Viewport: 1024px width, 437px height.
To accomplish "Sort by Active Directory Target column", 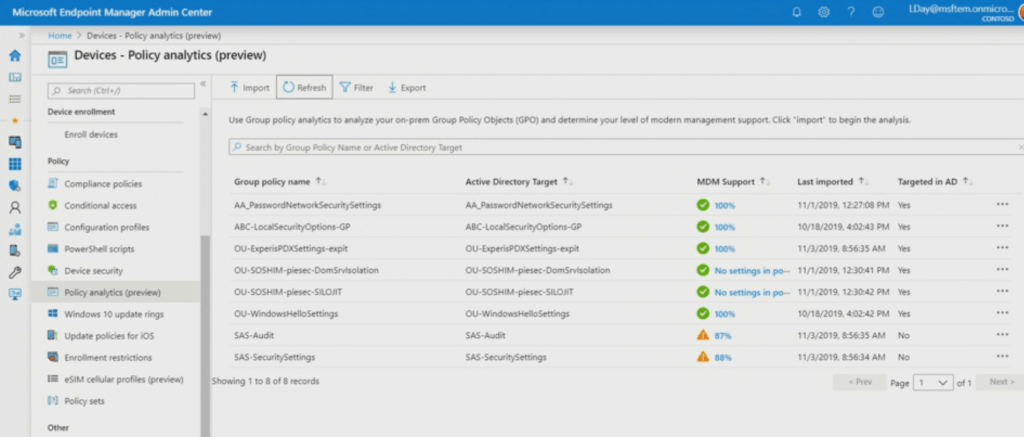I will tap(519, 182).
